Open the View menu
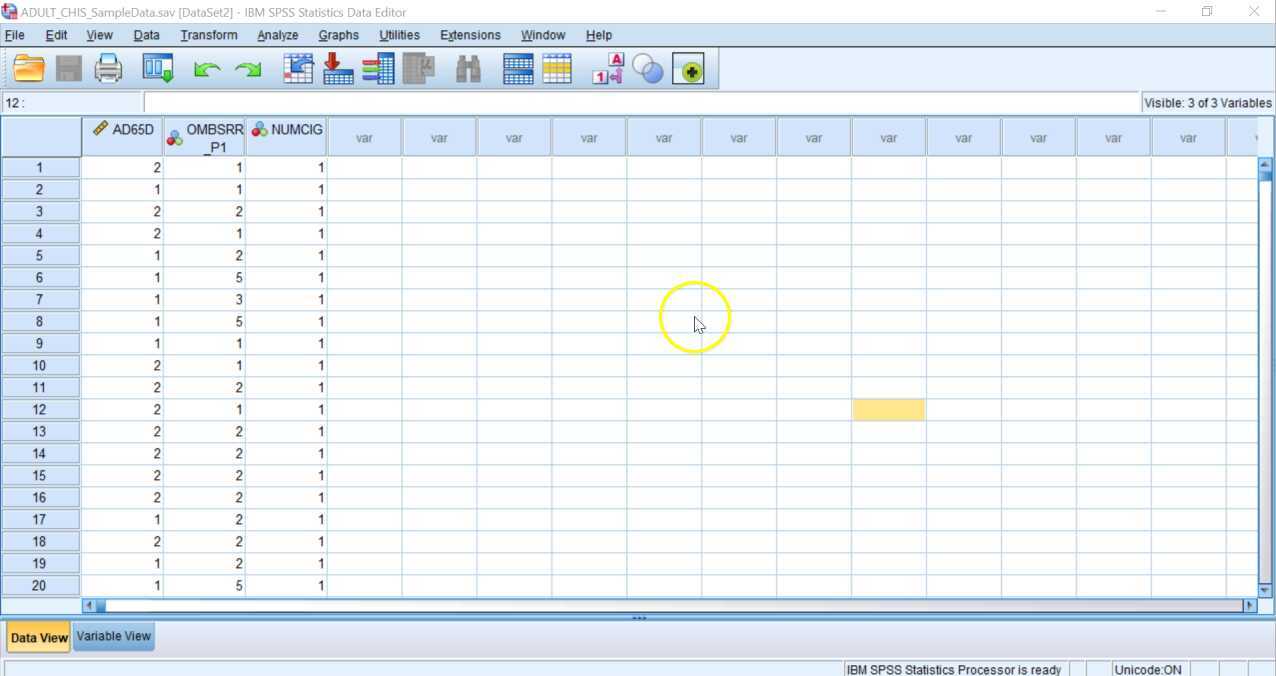 pyautogui.click(x=99, y=35)
